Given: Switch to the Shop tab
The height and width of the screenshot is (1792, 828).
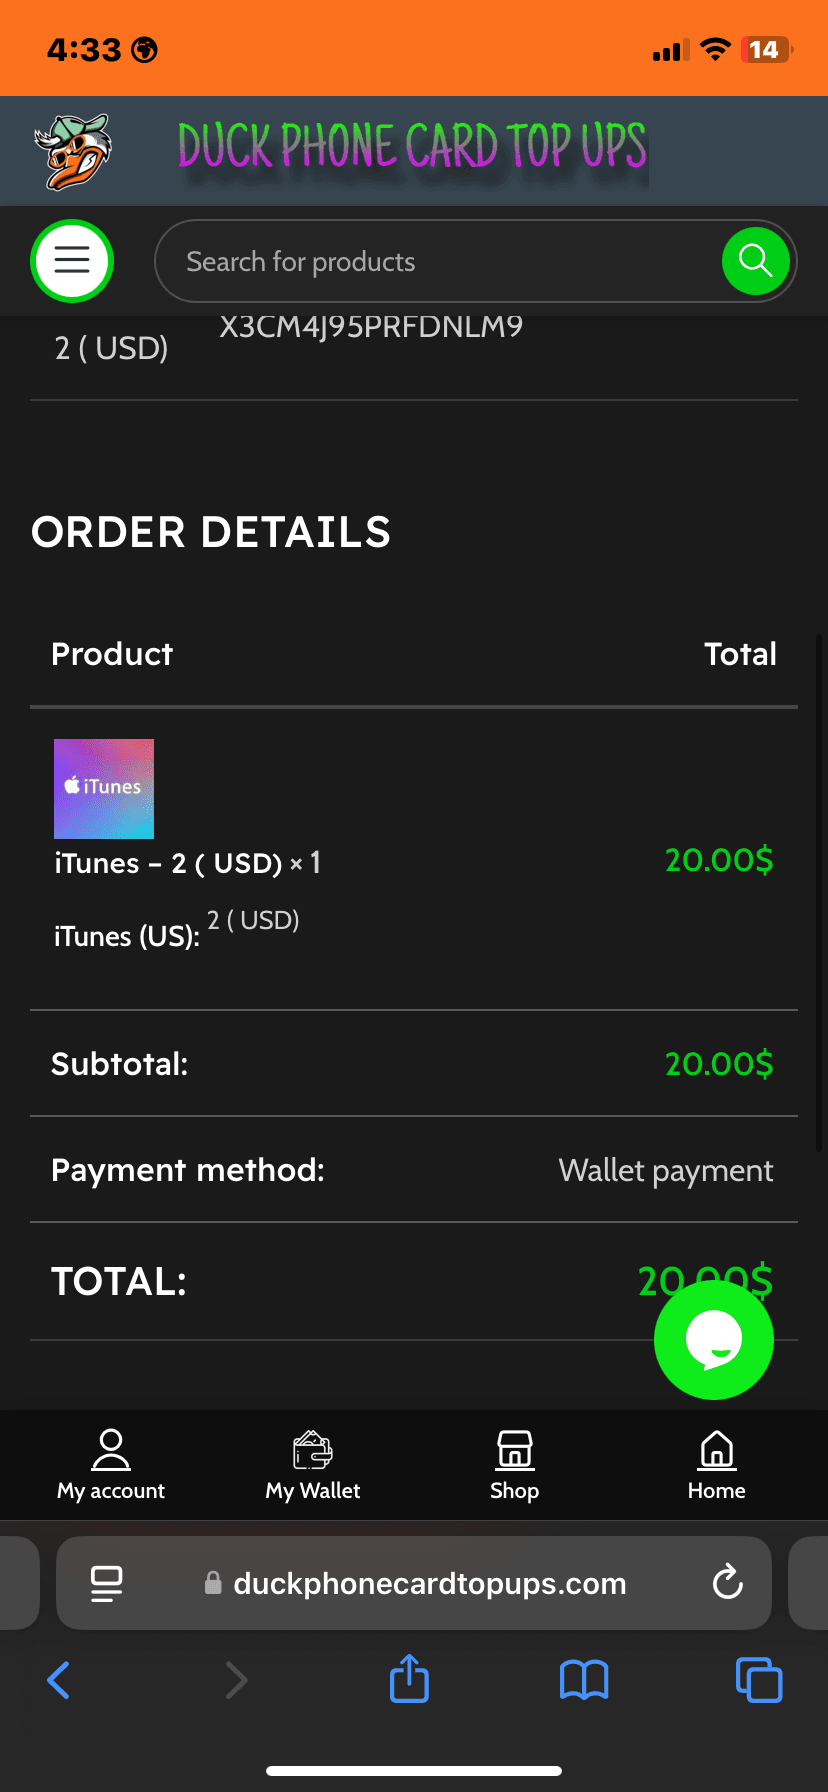Looking at the screenshot, I should (515, 1465).
